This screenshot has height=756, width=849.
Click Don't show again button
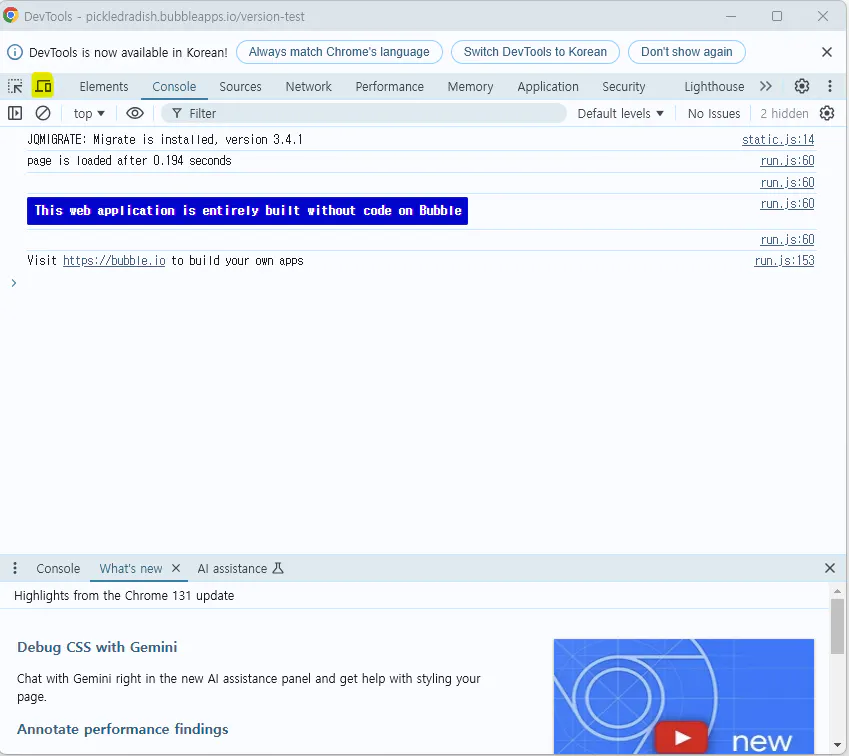[687, 52]
